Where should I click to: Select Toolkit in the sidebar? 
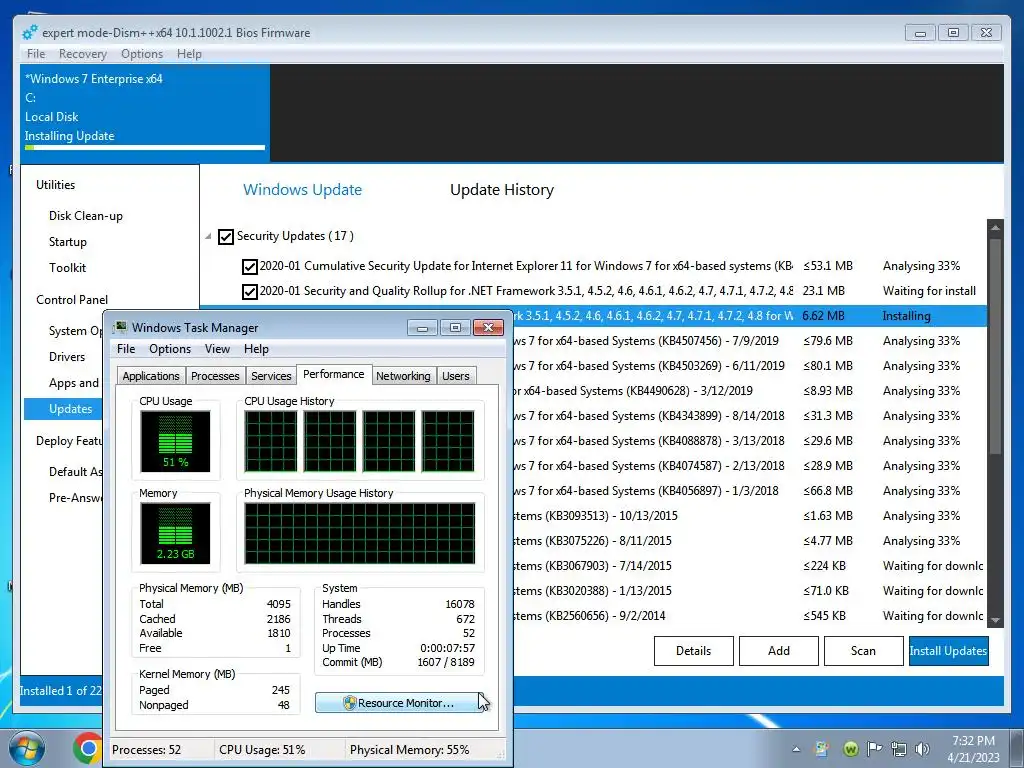pos(67,268)
